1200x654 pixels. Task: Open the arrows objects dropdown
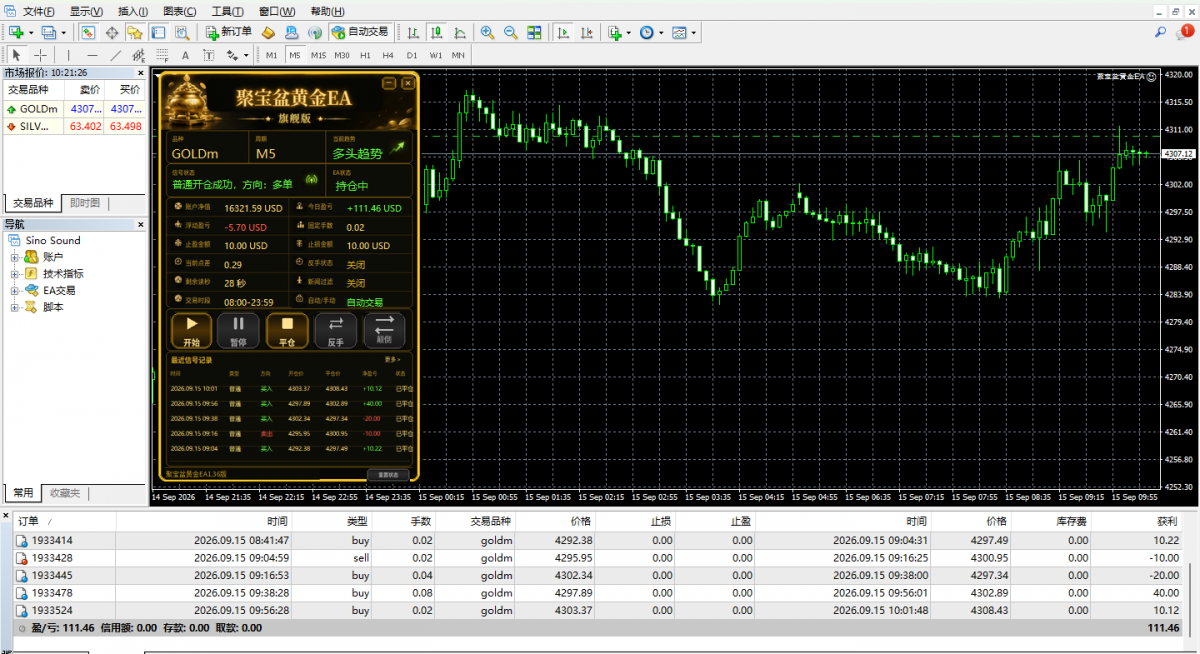tap(247, 55)
